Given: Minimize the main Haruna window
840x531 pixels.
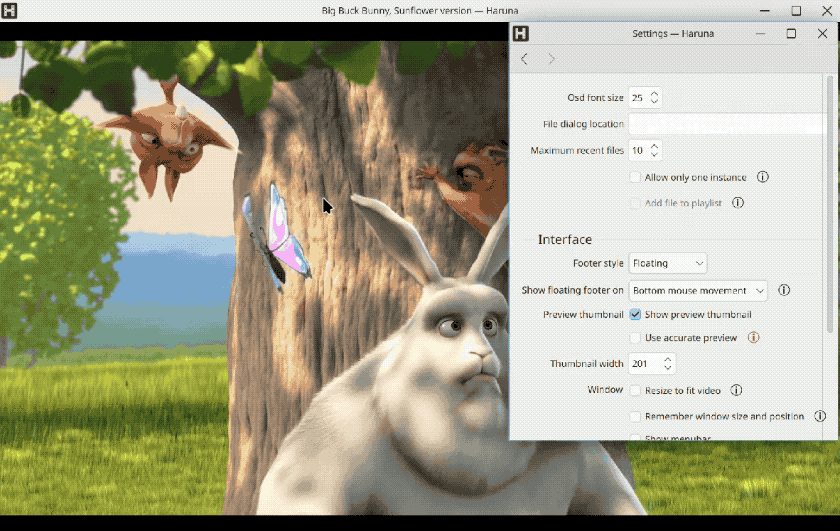Looking at the screenshot, I should [765, 11].
